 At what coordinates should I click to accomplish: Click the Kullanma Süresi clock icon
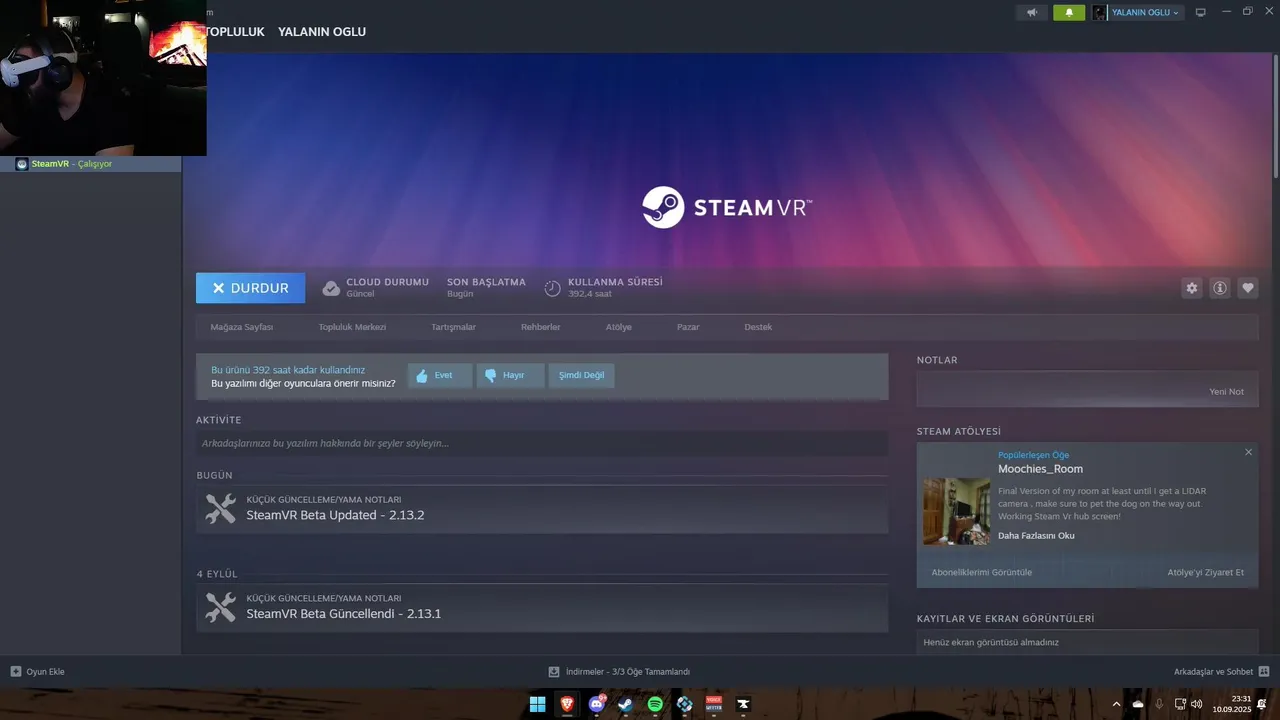[x=552, y=288]
